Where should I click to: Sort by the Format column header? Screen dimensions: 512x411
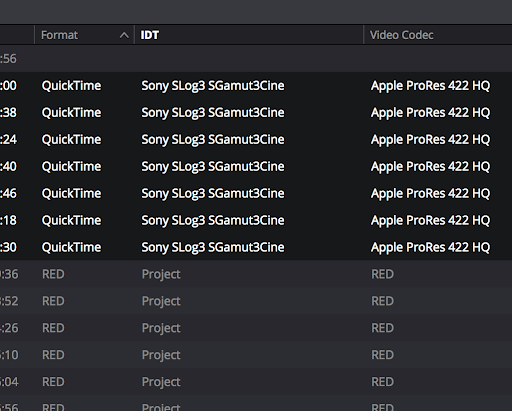84,35
